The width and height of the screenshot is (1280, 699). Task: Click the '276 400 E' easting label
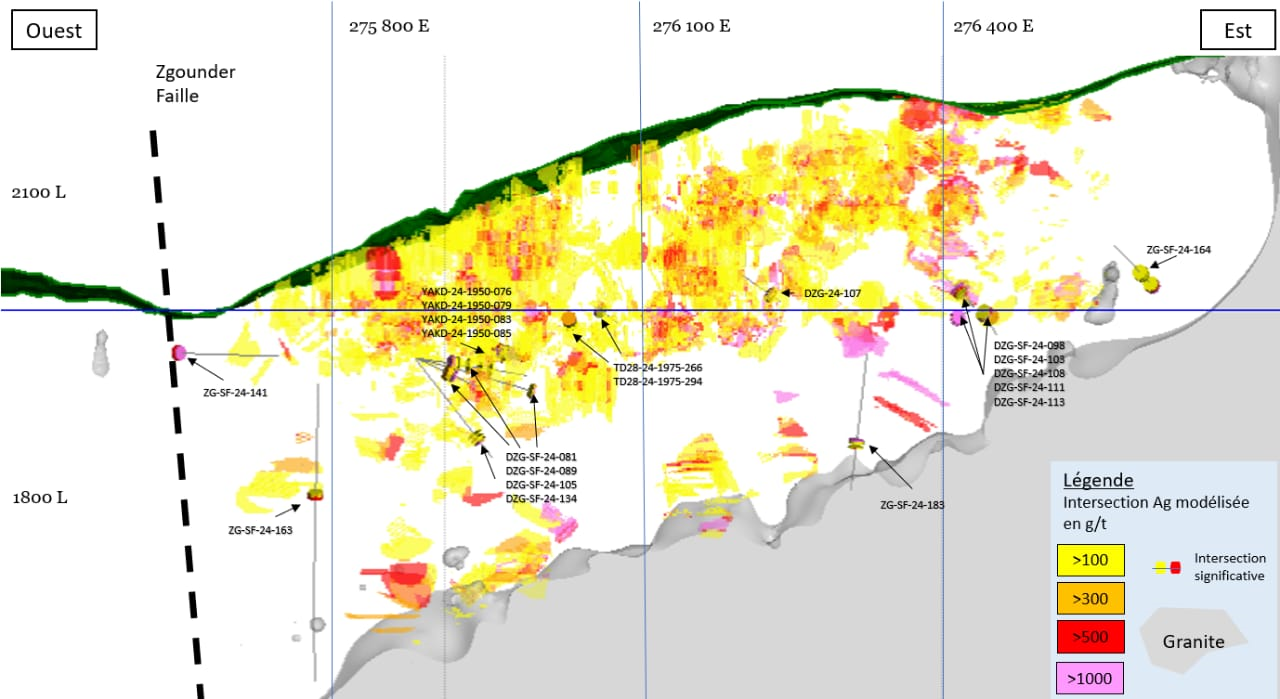coord(993,27)
